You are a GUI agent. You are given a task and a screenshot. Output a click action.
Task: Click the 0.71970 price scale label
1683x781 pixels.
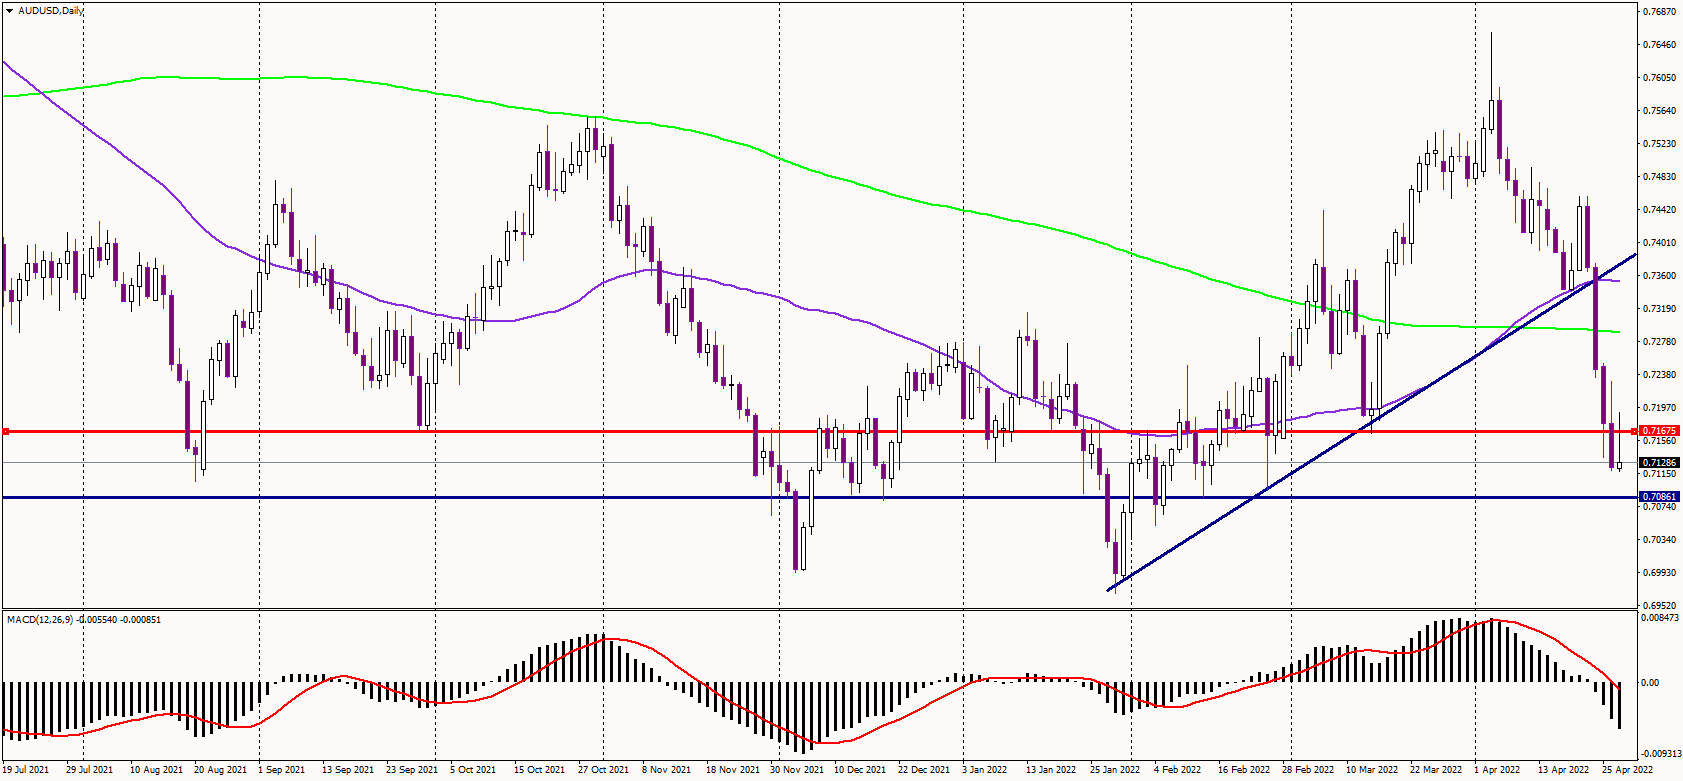click(1660, 408)
